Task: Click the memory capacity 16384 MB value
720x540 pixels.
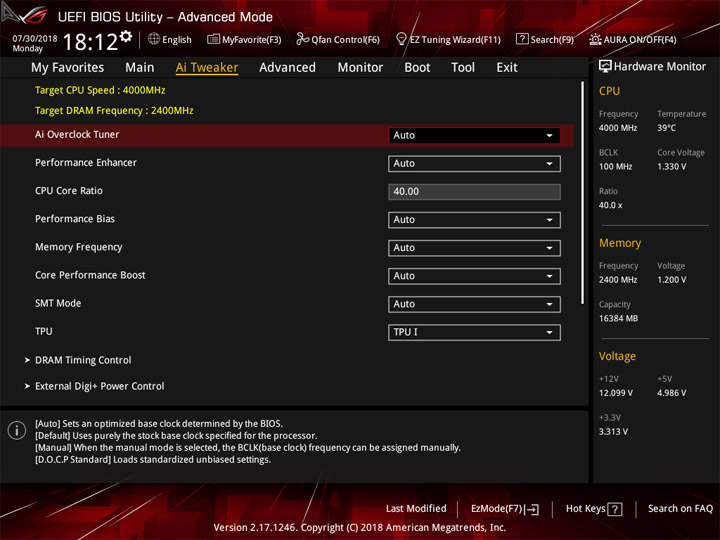Action: click(618, 318)
